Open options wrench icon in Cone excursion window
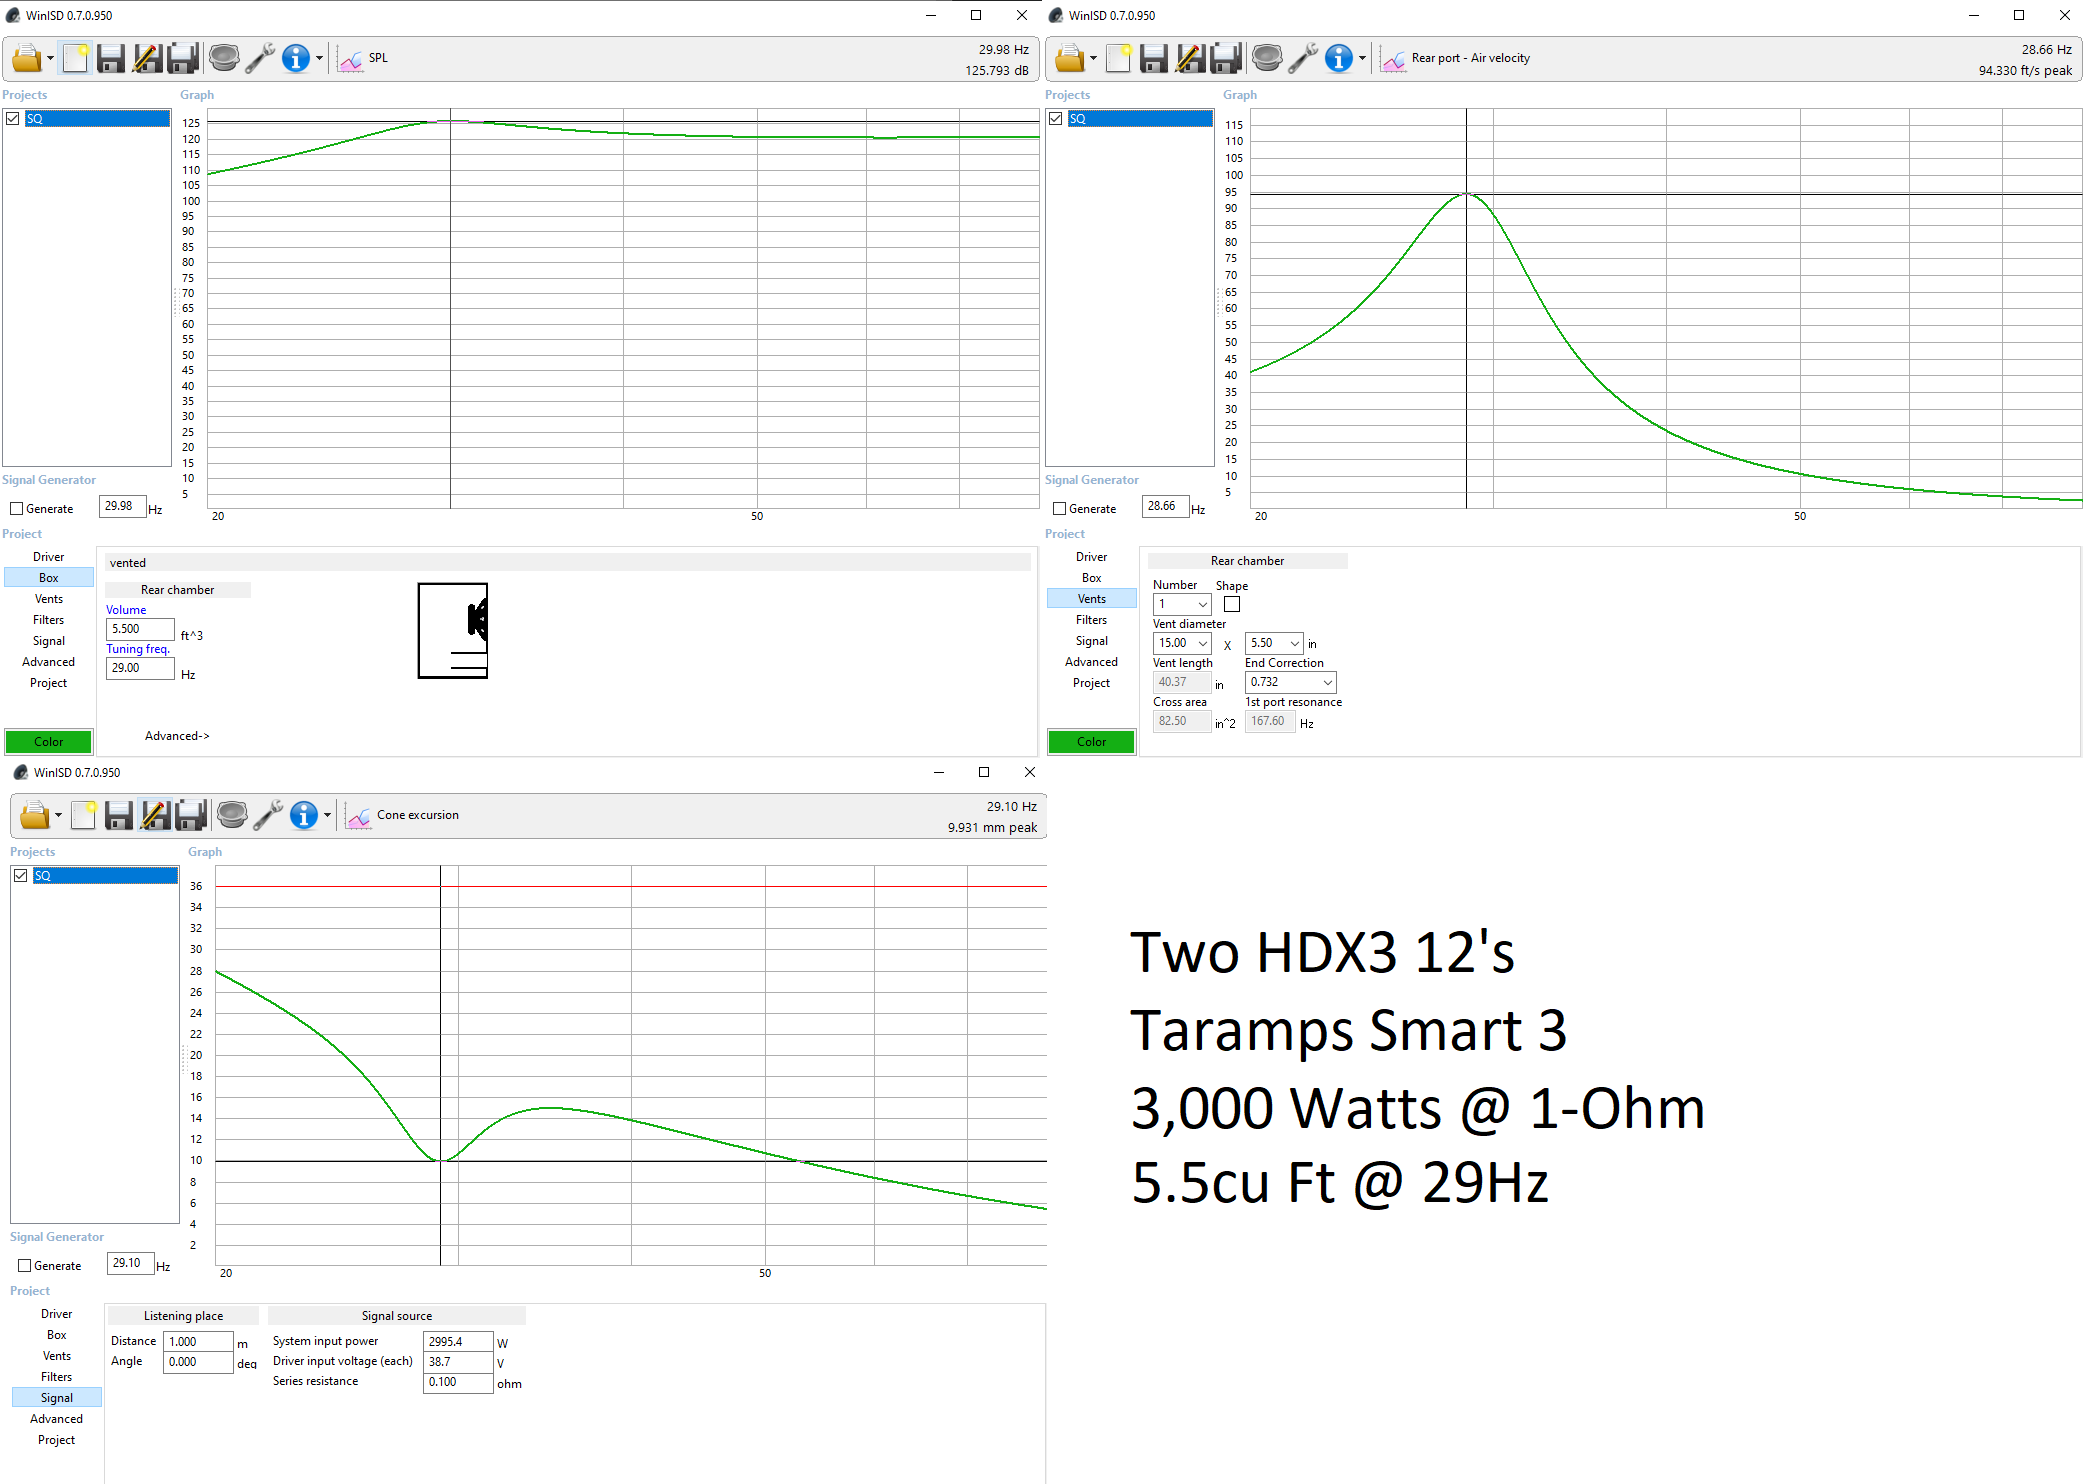The width and height of the screenshot is (2085, 1484). (x=268, y=815)
